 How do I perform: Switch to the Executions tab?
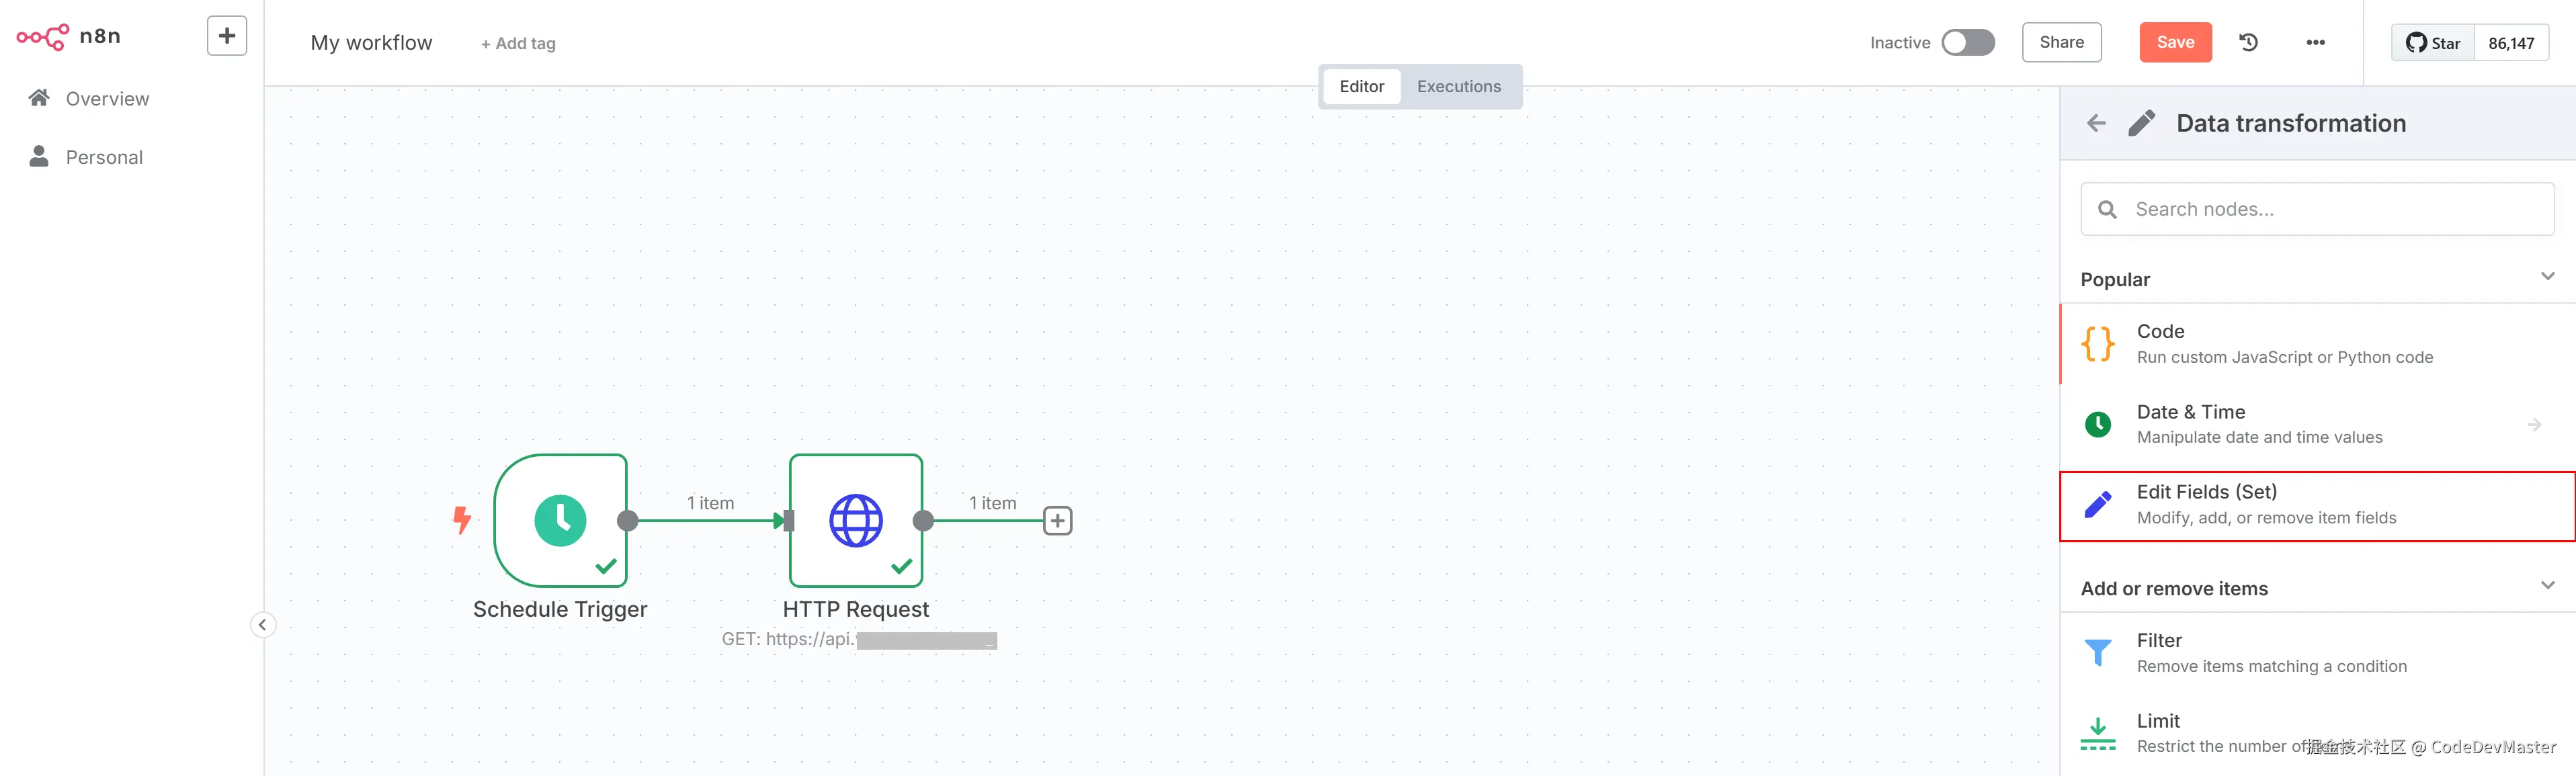[x=1458, y=87]
